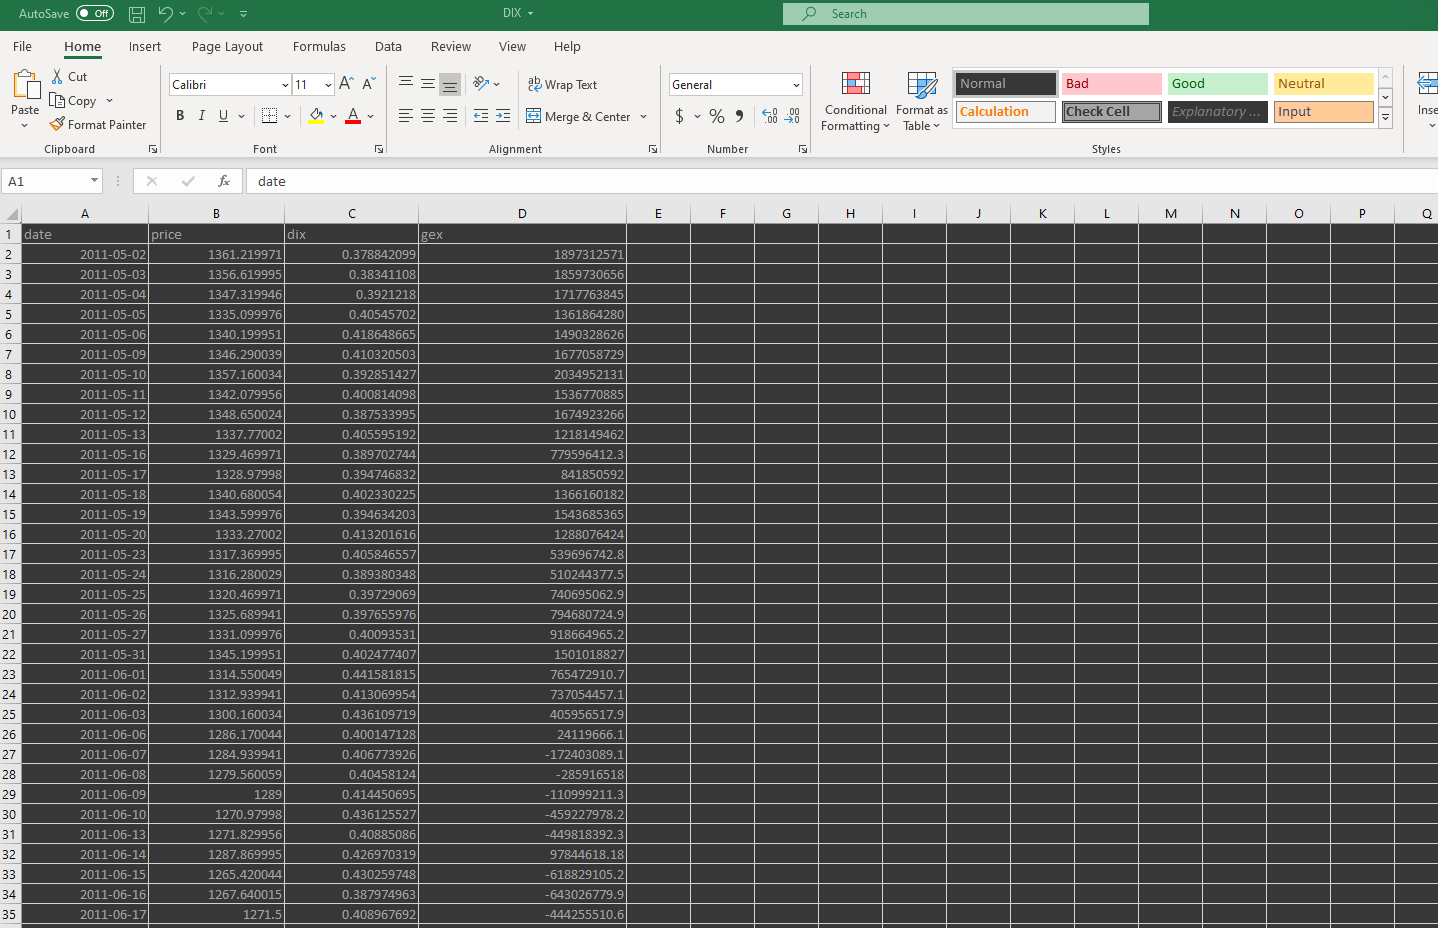Apply the Neutral cell style
The height and width of the screenshot is (928, 1438).
click(1323, 84)
